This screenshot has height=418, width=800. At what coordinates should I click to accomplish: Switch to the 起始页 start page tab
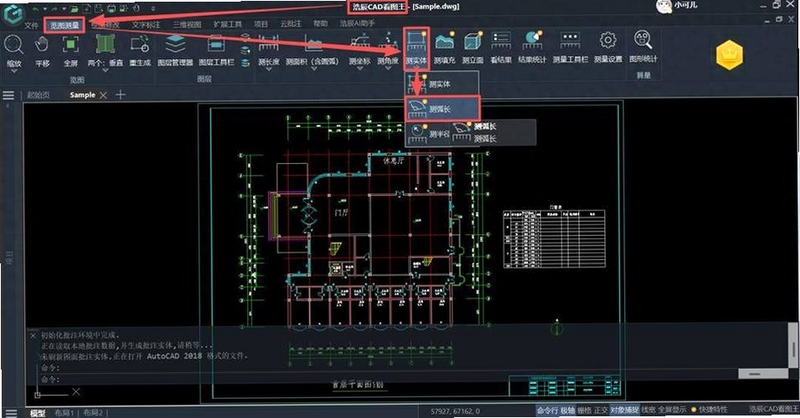pyautogui.click(x=38, y=95)
